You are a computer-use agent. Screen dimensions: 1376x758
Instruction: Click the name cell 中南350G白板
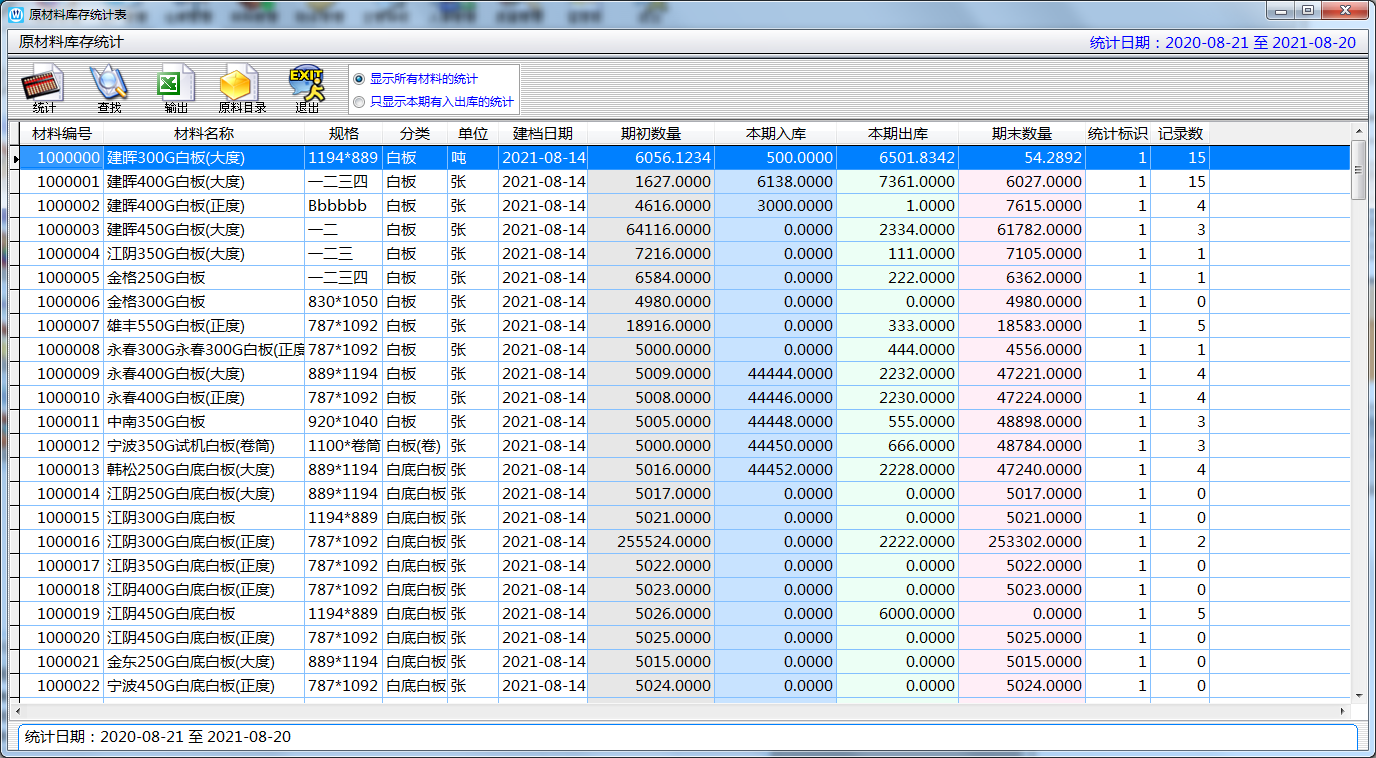[x=204, y=422]
